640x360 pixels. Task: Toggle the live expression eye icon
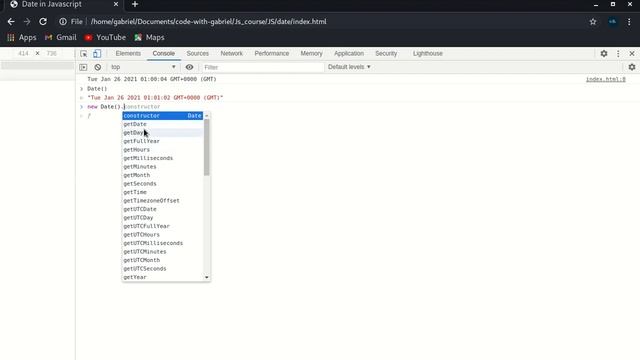pyautogui.click(x=189, y=67)
